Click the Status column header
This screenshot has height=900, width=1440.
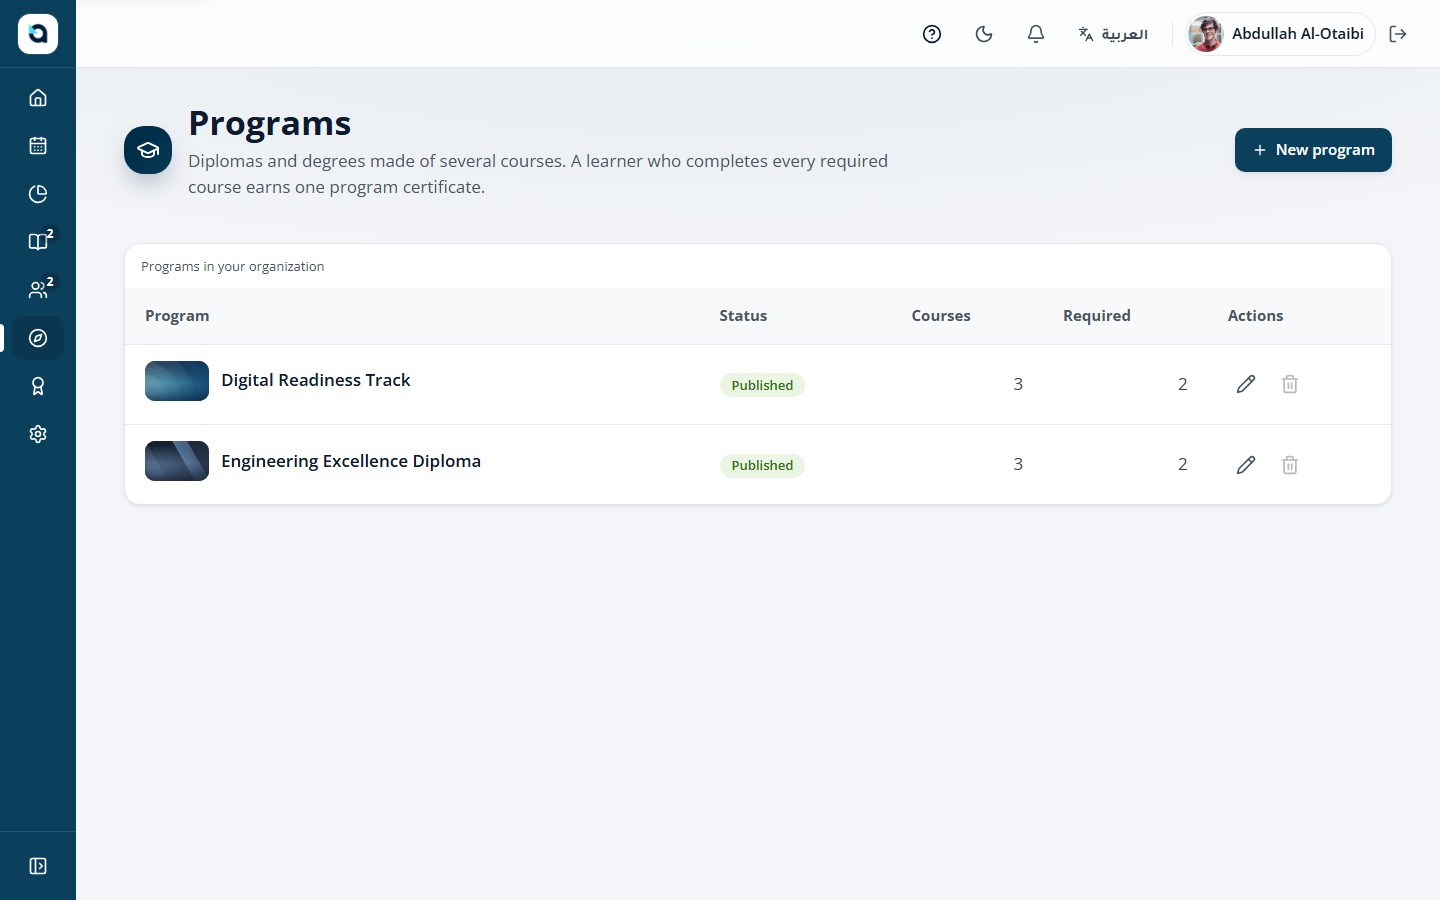pos(743,316)
